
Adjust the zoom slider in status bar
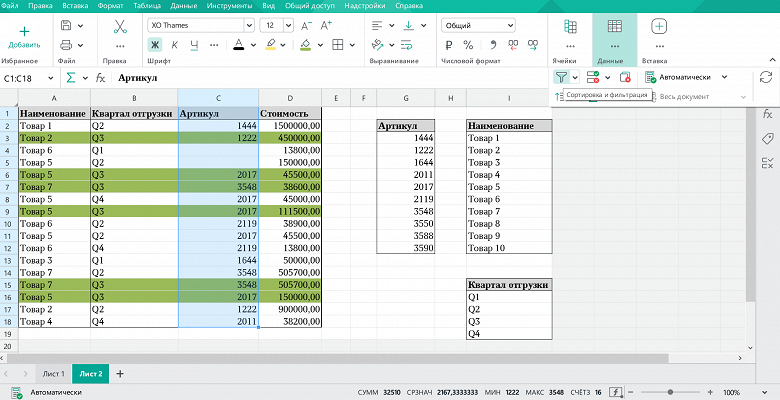click(671, 393)
